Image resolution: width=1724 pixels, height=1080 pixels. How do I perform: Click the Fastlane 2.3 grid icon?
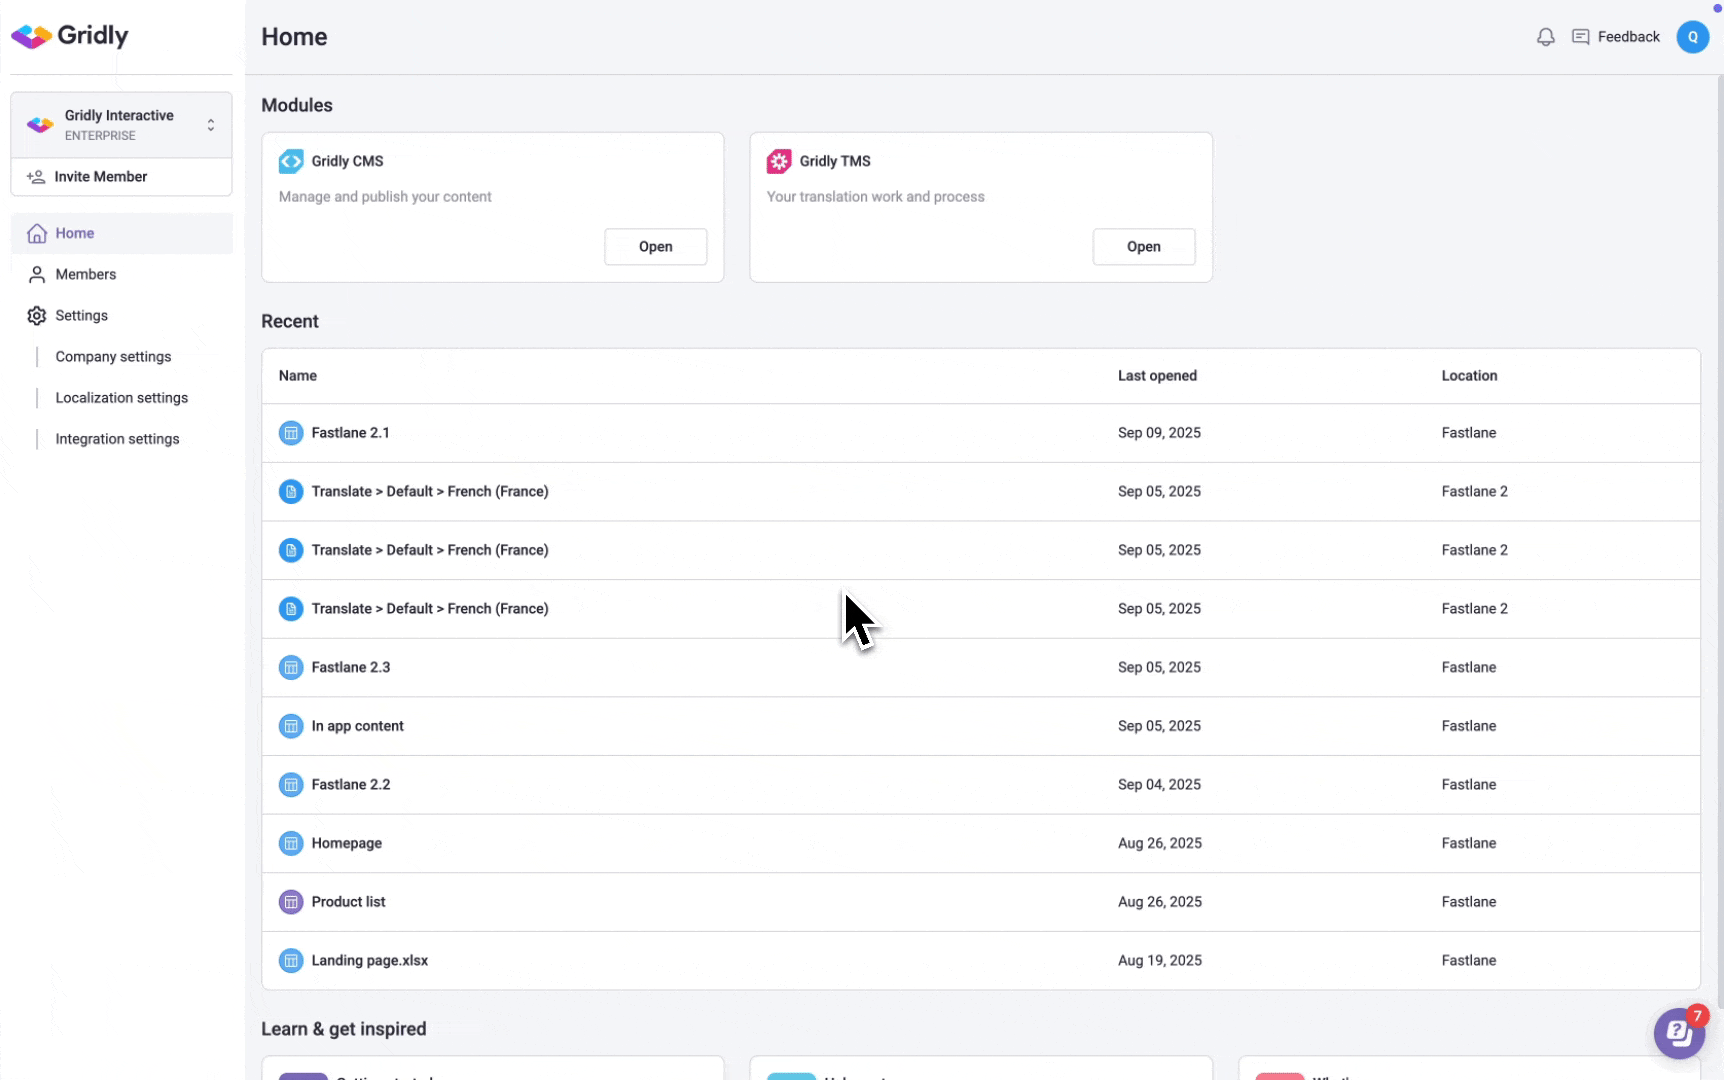[291, 668]
